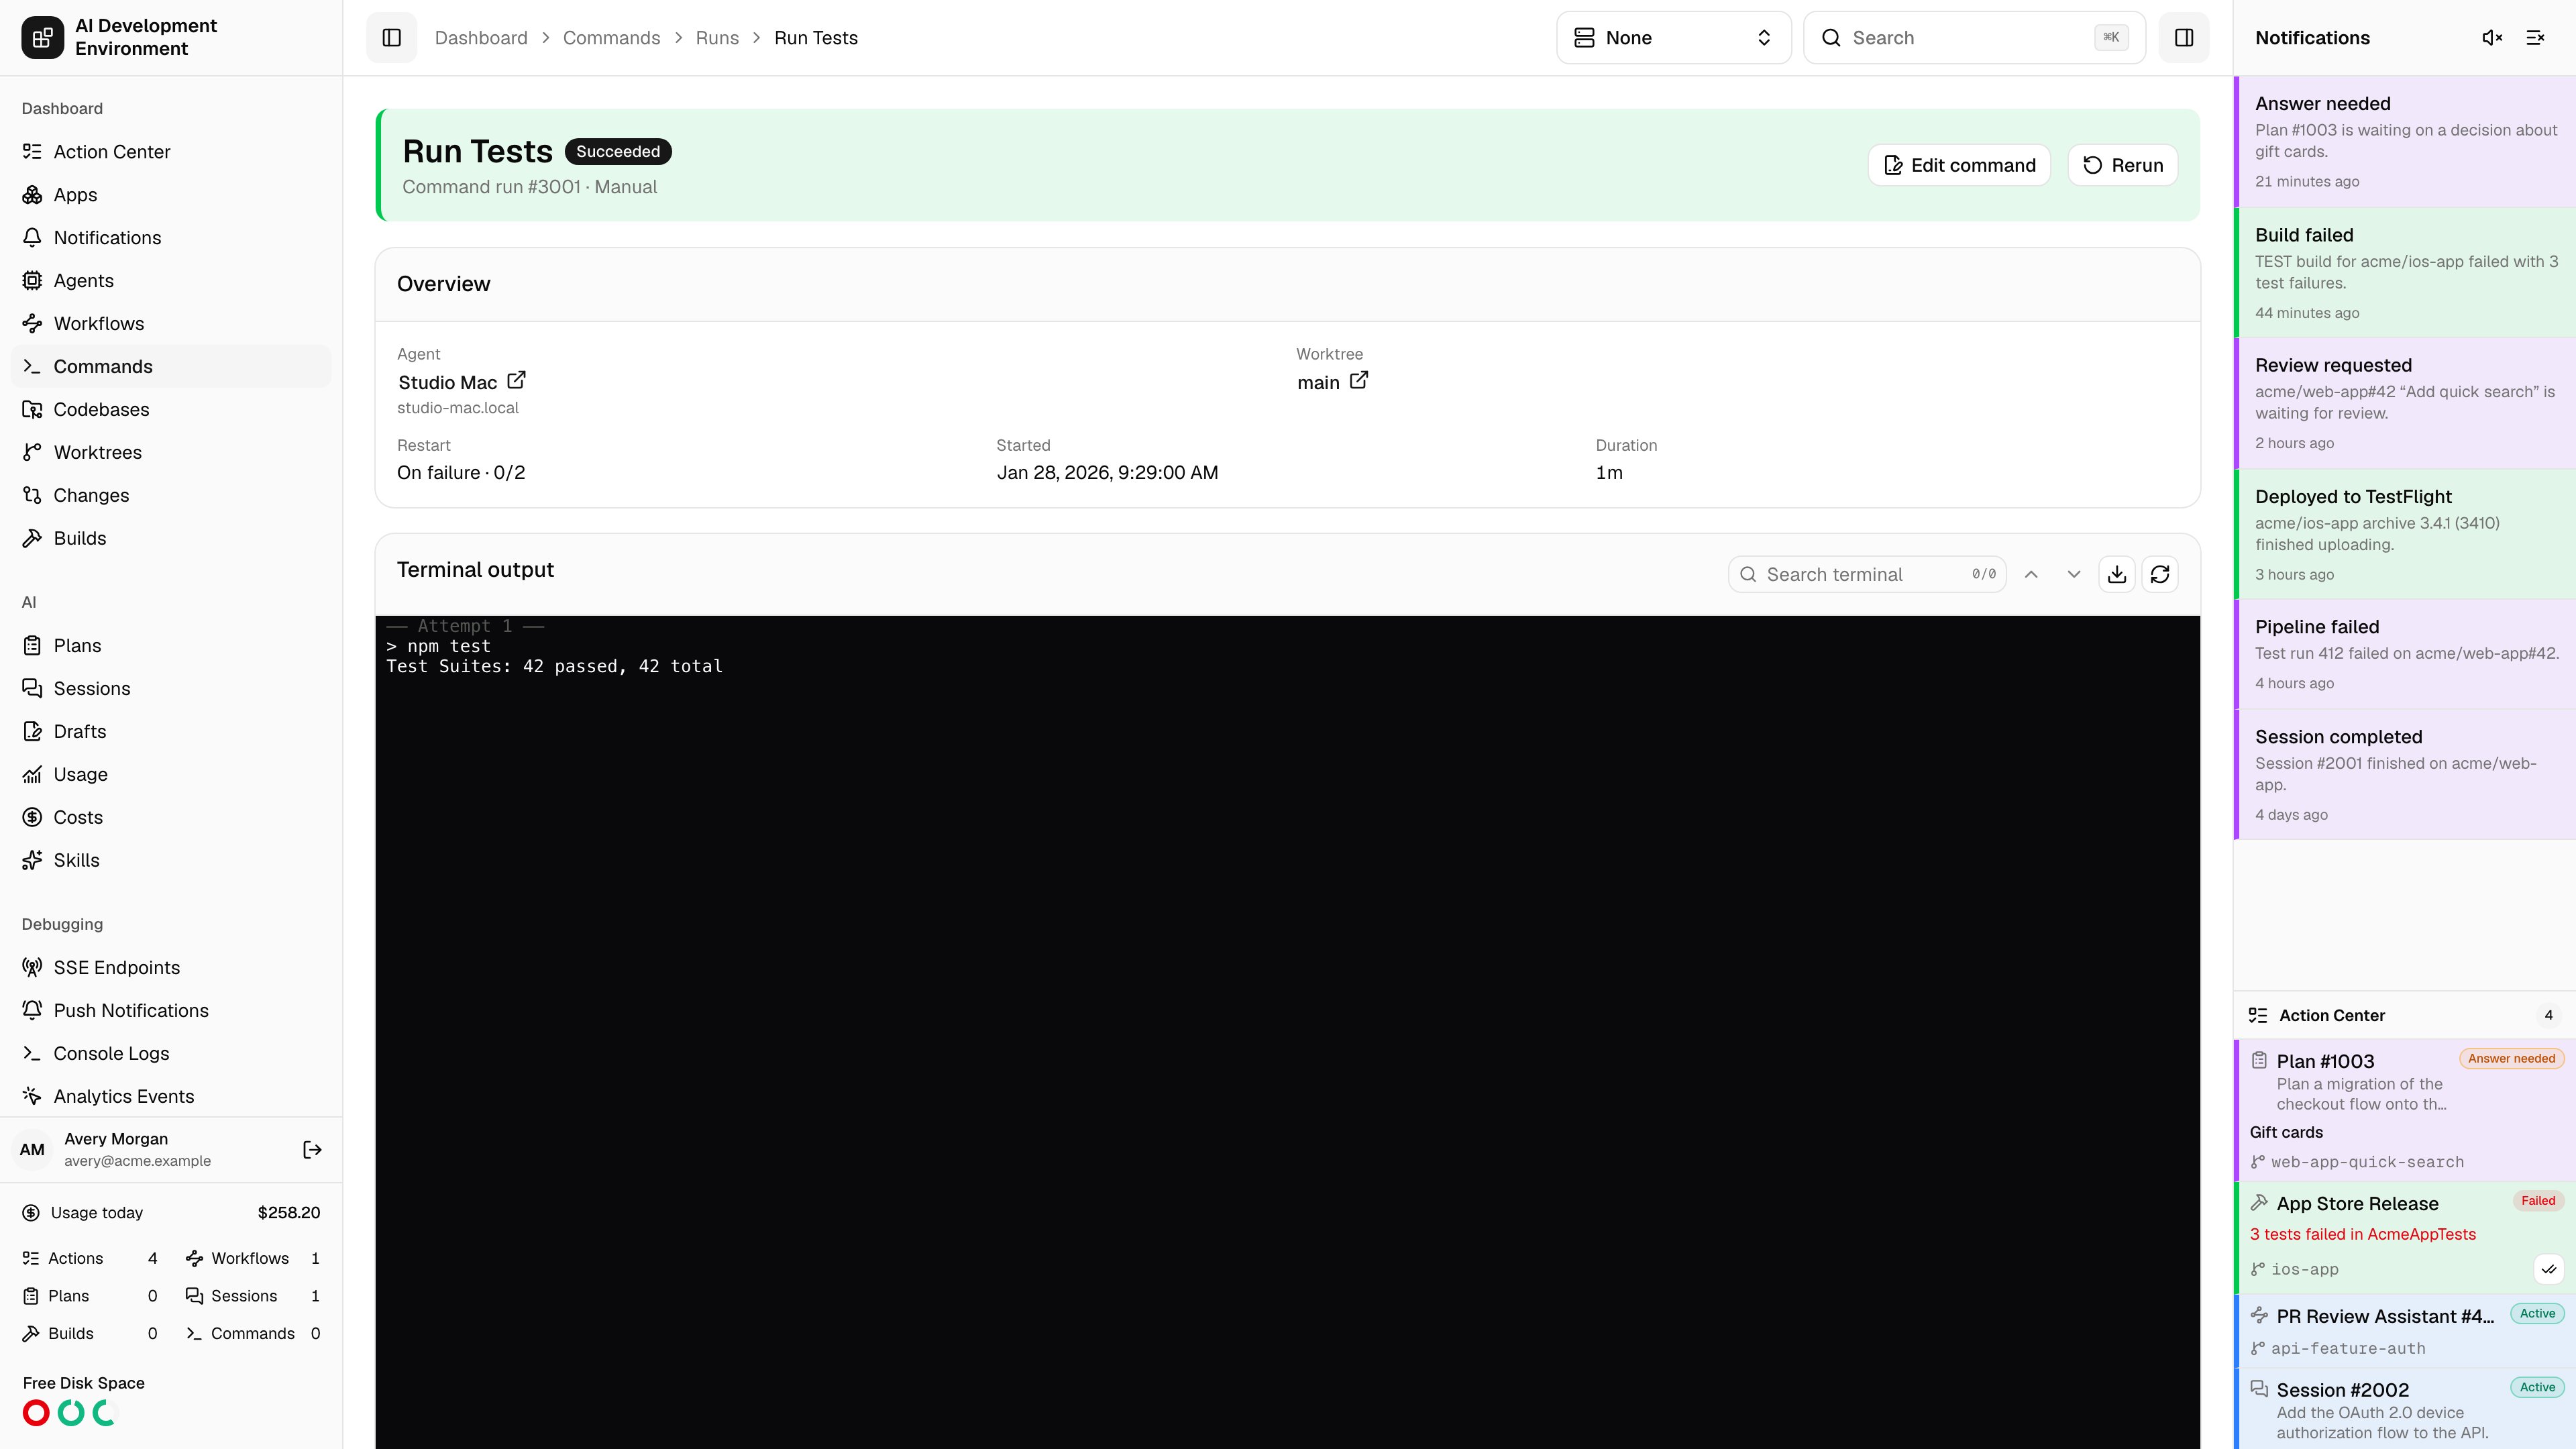Viewport: 2576px width, 1449px height.
Task: Open Costs page icon
Action: click(32, 818)
